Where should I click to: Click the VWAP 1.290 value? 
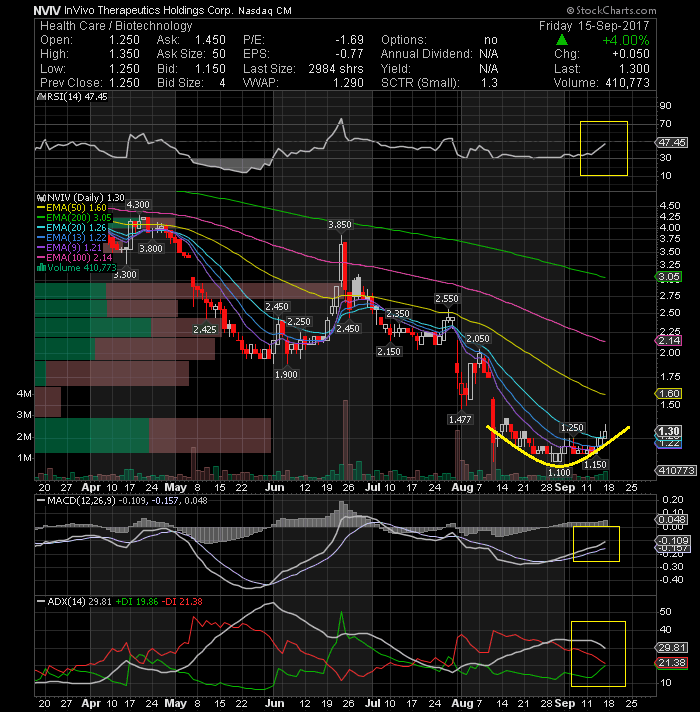click(348, 83)
